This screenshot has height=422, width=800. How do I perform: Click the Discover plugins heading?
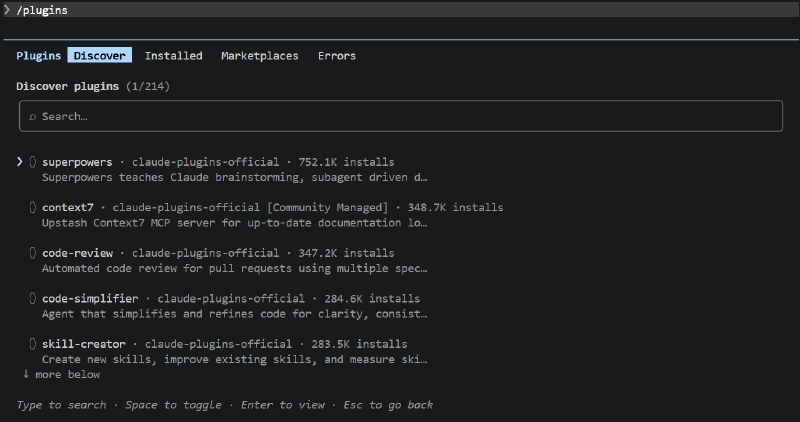point(67,86)
